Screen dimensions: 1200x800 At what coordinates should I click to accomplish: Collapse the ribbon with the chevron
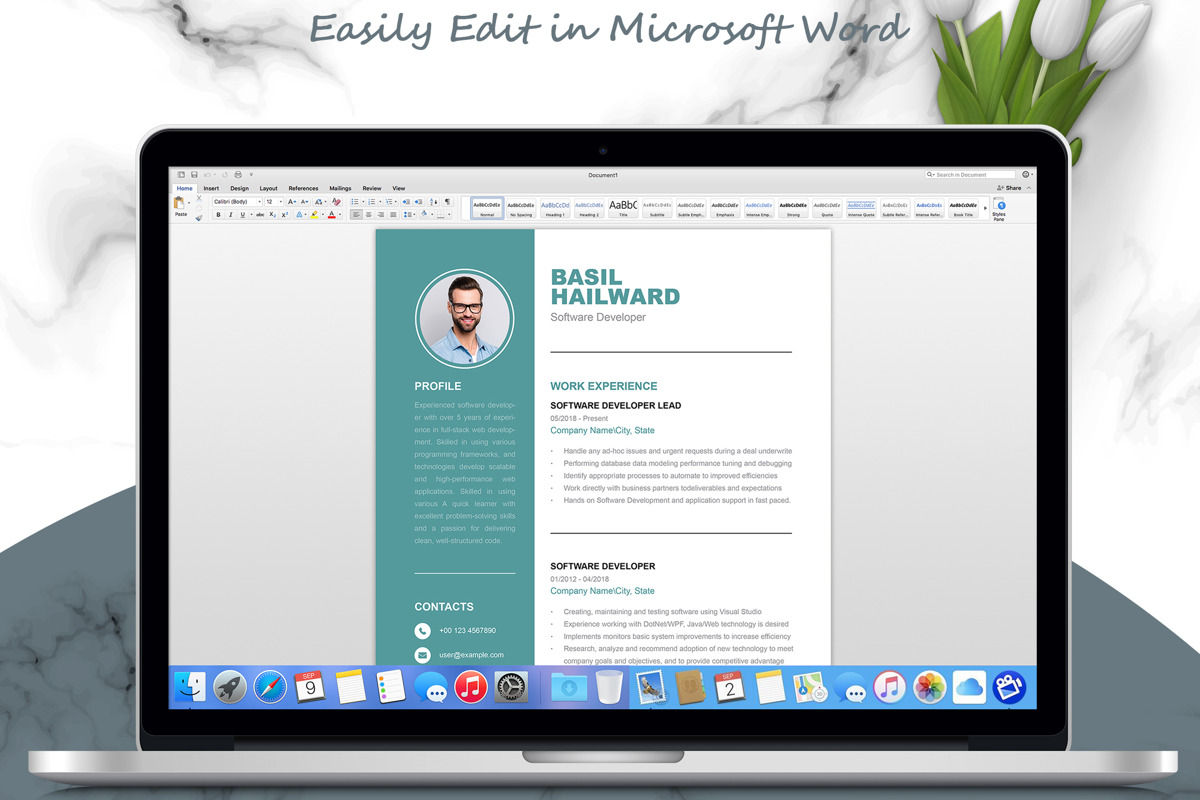point(1029,188)
